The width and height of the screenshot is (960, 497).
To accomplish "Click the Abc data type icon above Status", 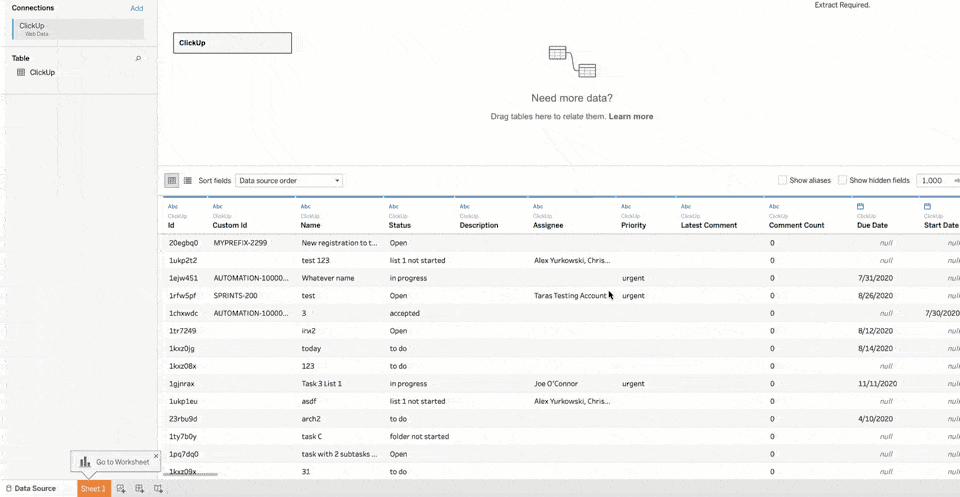I will 394,206.
